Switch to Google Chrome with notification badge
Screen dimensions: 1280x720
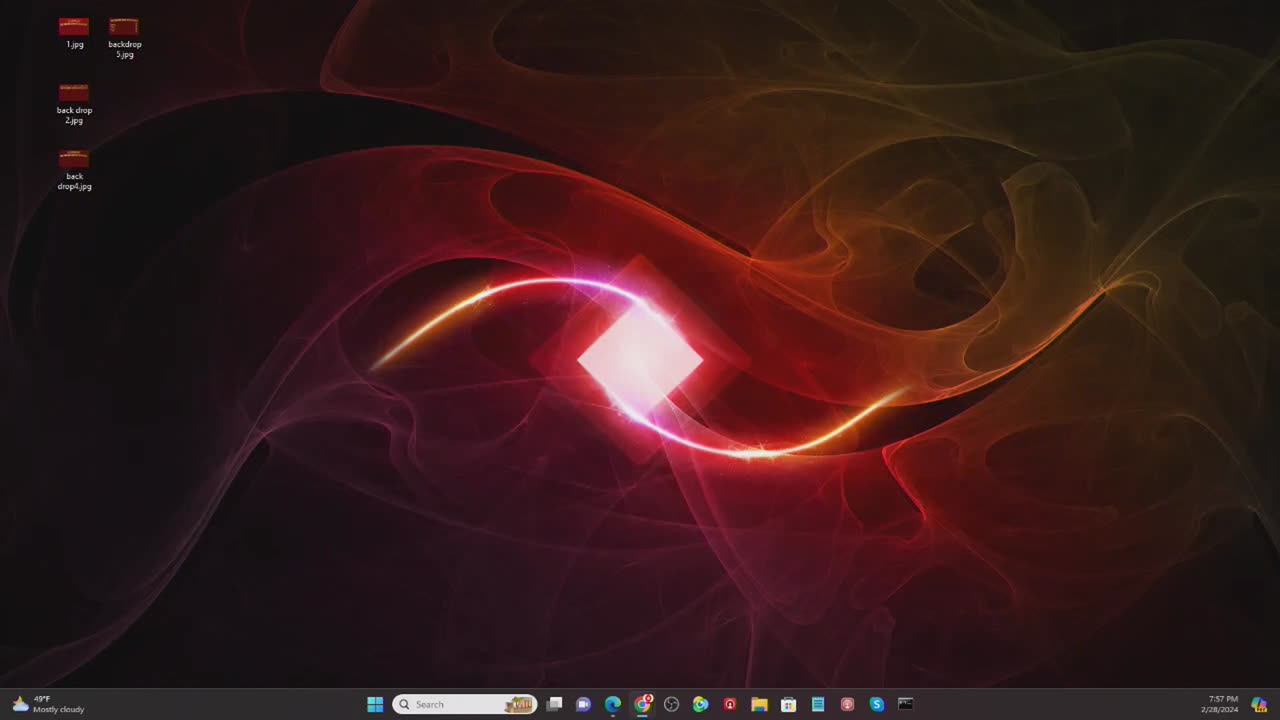pyautogui.click(x=642, y=704)
